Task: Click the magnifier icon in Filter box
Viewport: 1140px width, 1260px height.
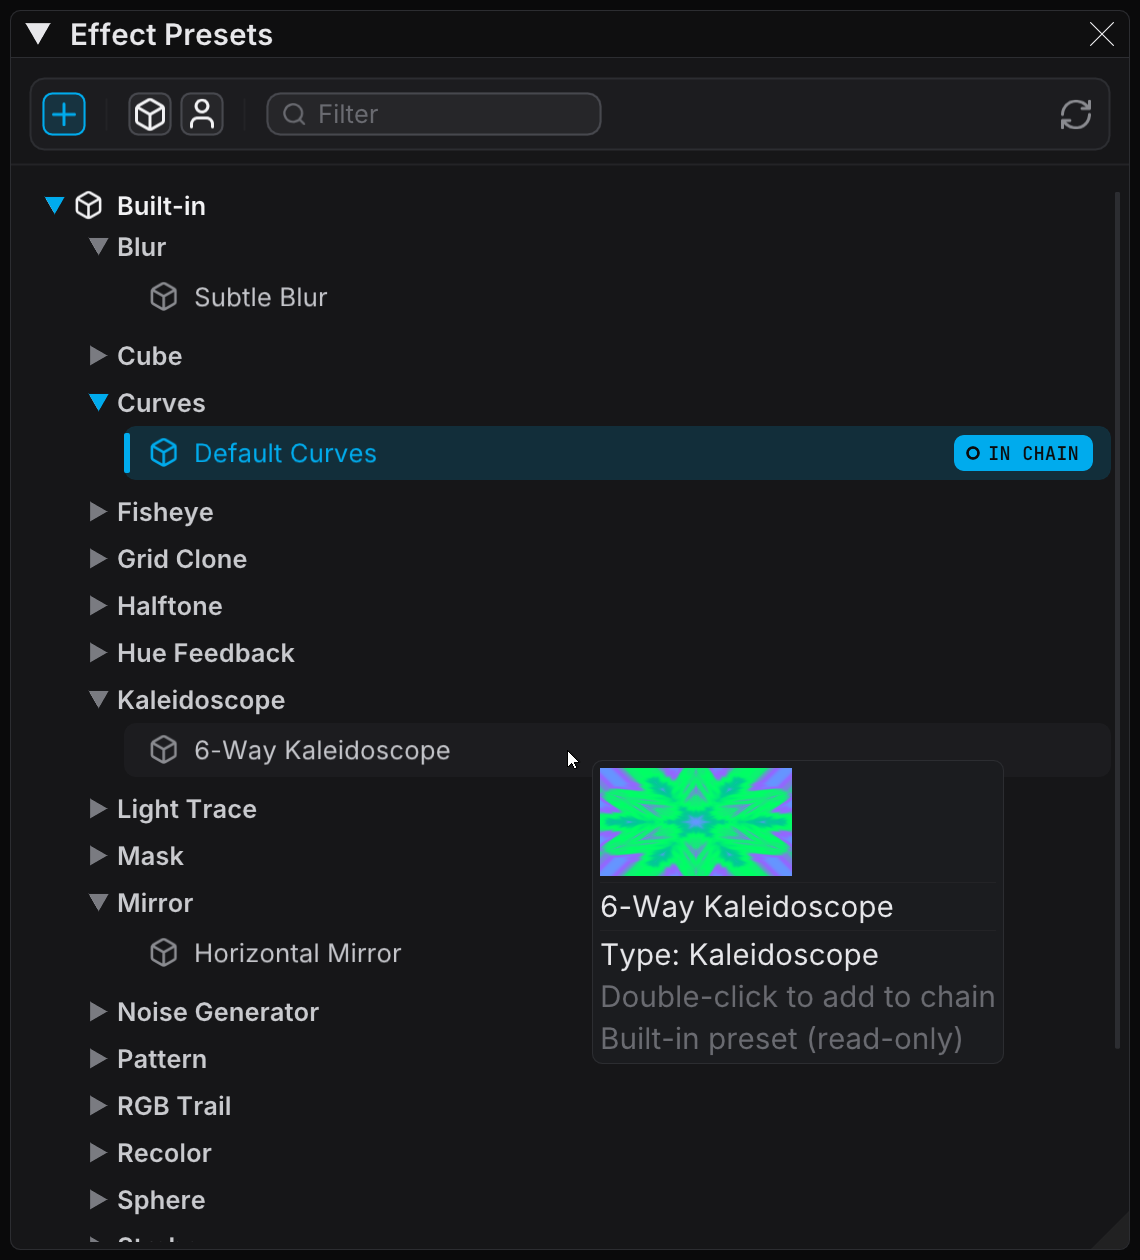Action: pyautogui.click(x=294, y=114)
